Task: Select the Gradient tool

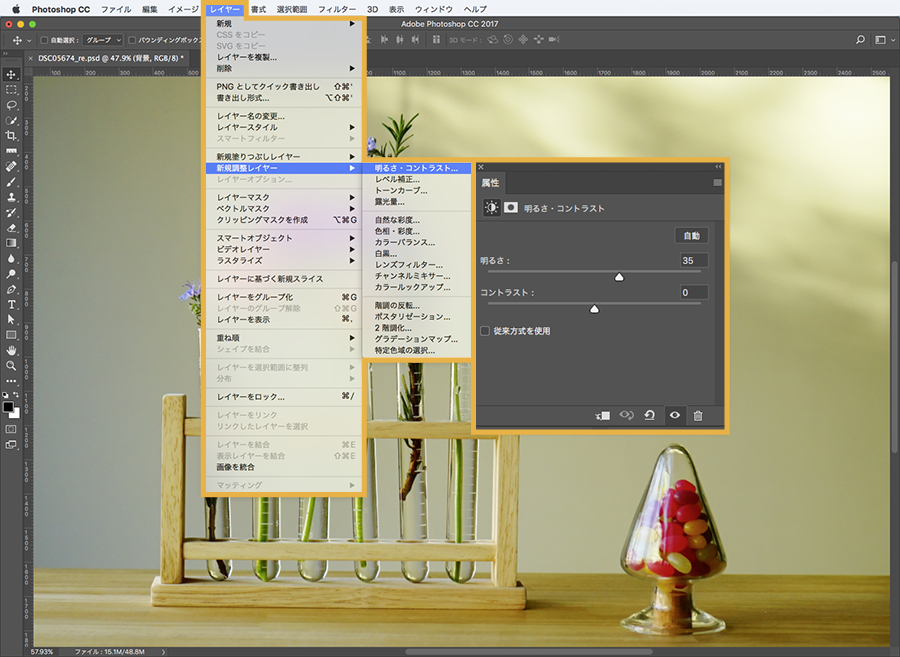Action: (11, 243)
